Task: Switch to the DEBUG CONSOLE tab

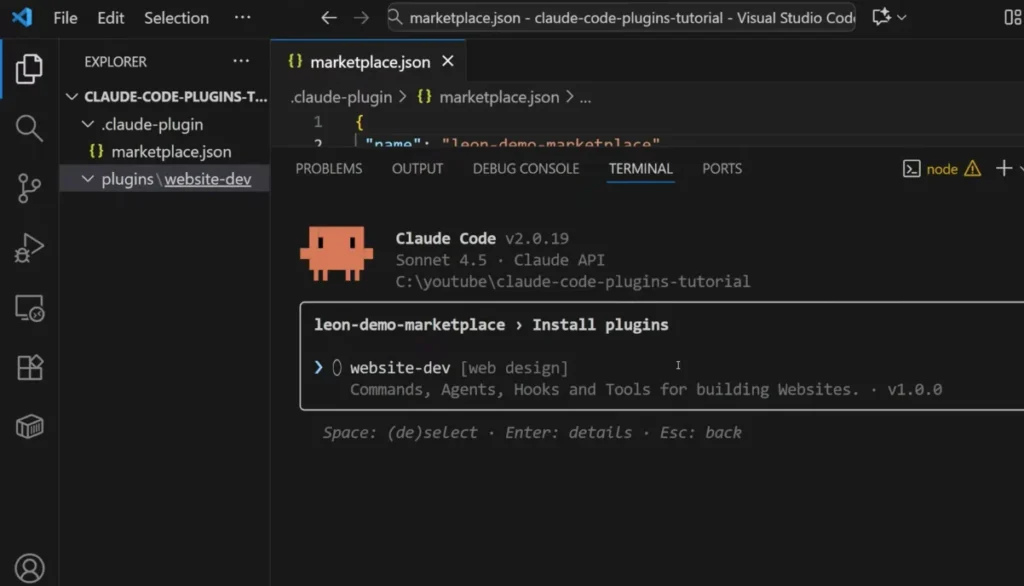Action: (524, 169)
